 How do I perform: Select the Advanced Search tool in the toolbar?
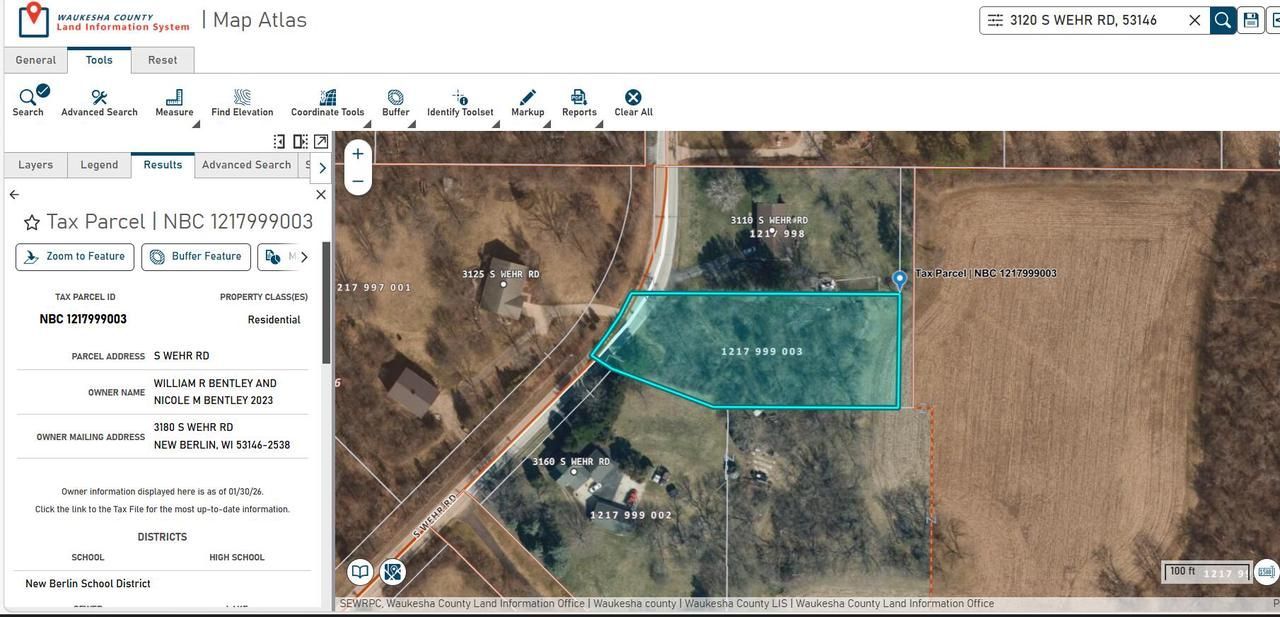pos(99,102)
